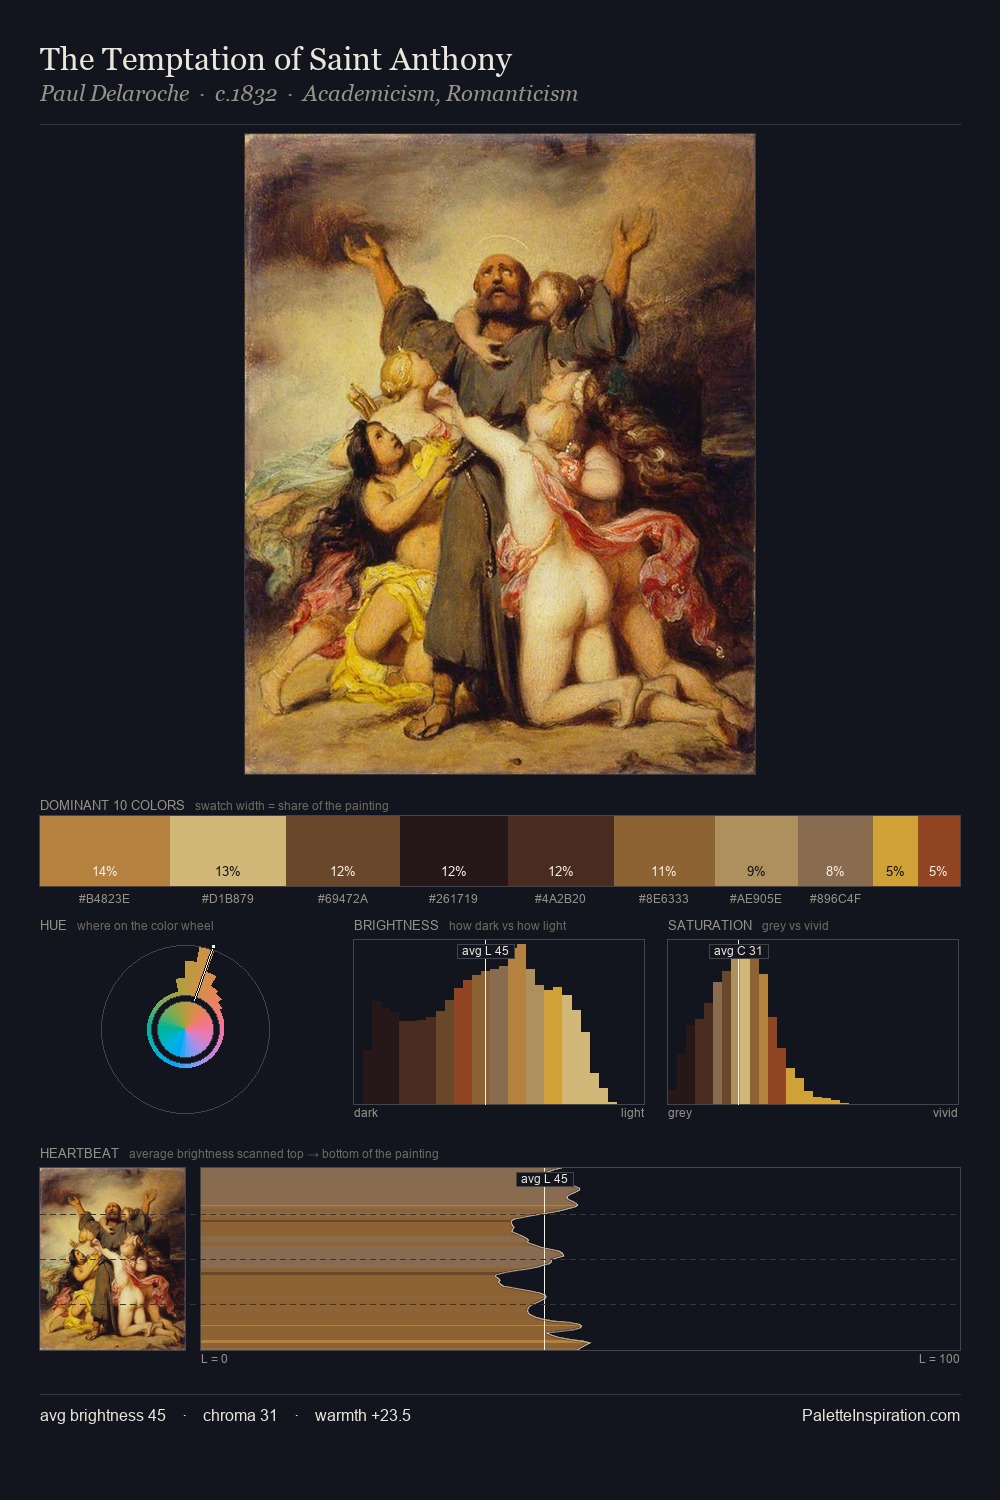The width and height of the screenshot is (1000, 1500).
Task: Click the hex code '#4A2B20'
Action: click(560, 898)
